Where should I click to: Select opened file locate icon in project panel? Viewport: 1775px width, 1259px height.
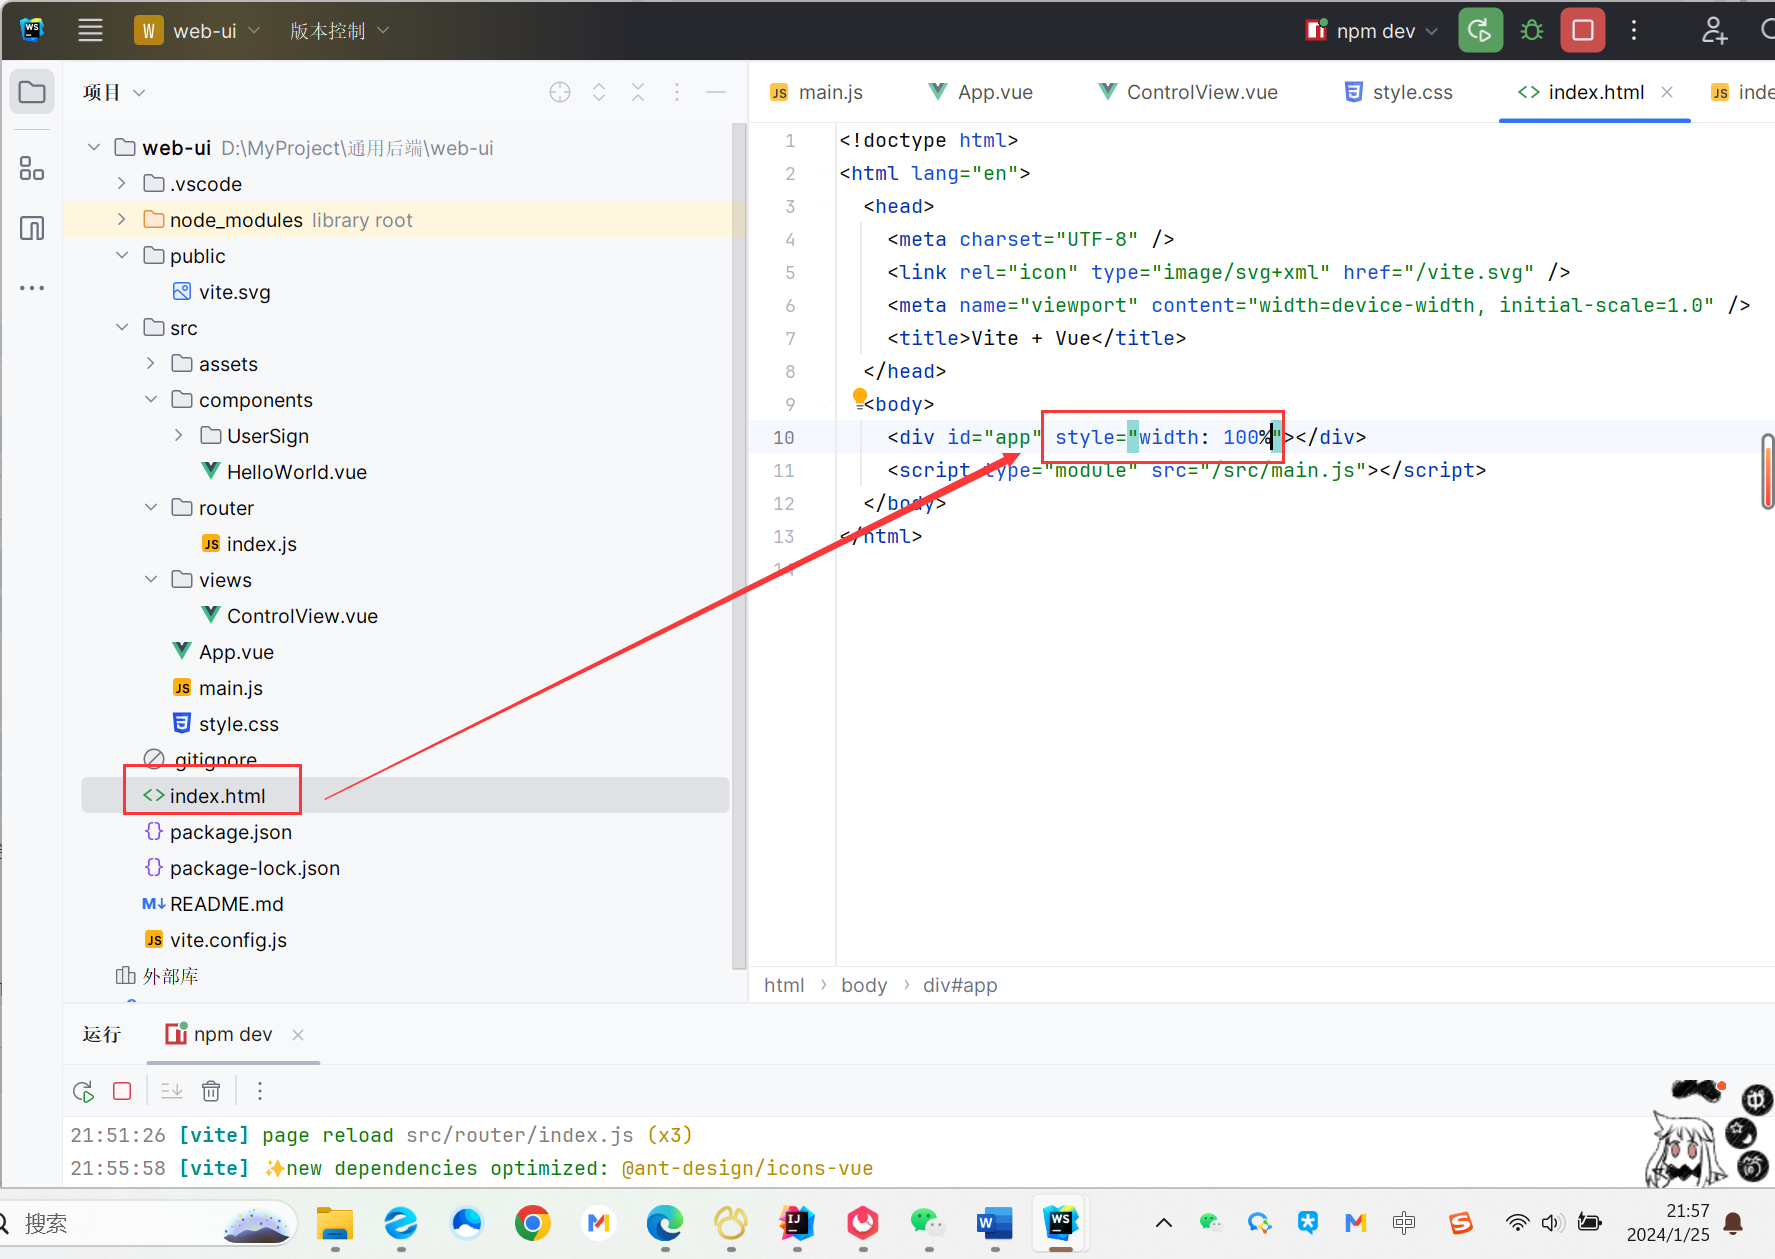(x=560, y=92)
